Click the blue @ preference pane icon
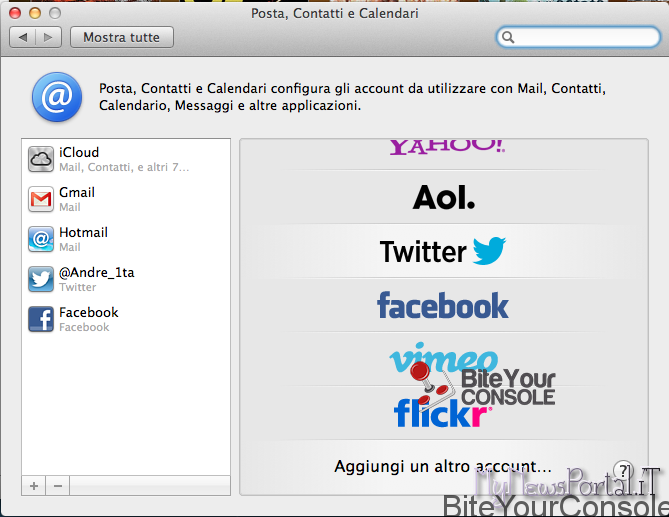The height and width of the screenshot is (517, 669). point(57,97)
